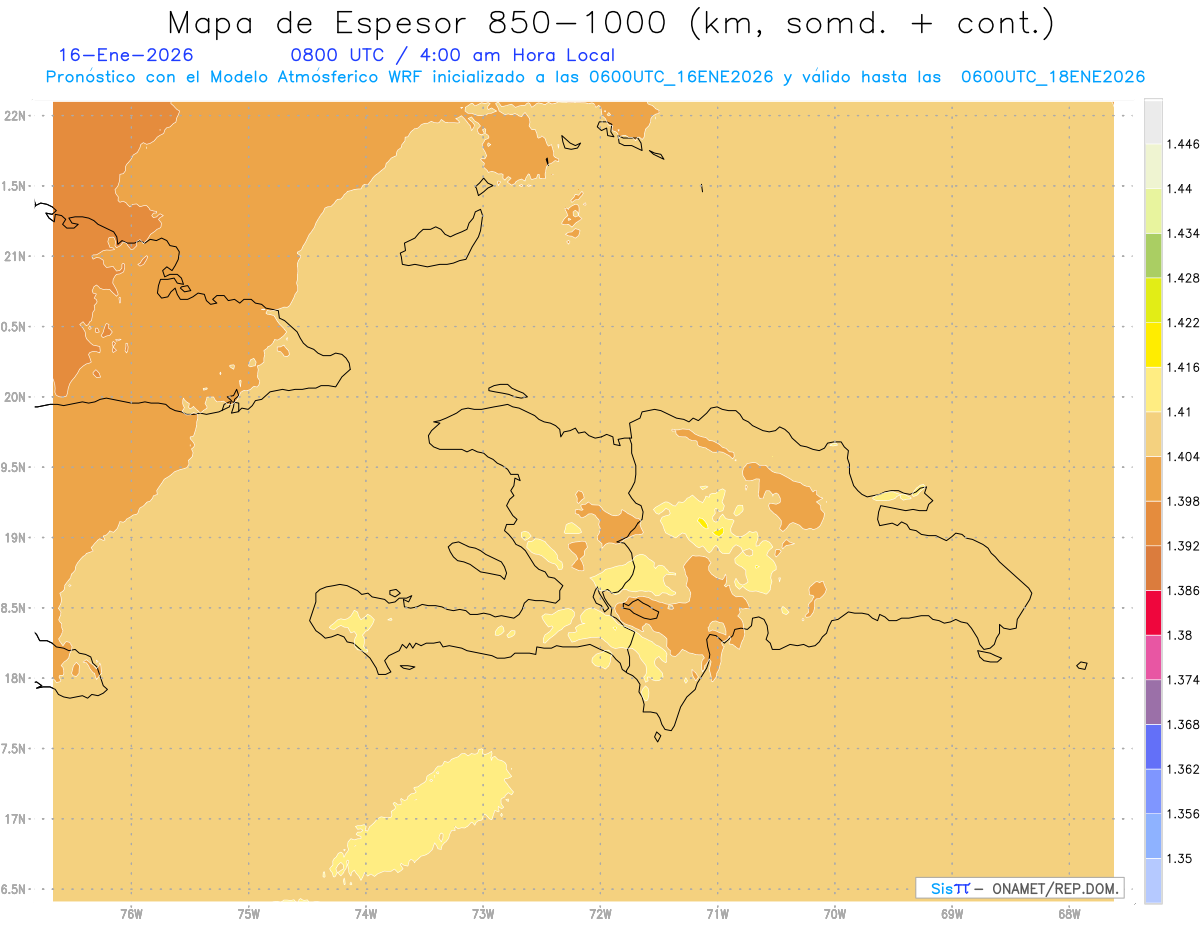Select the date label '16-Ene-2026'

coord(126,55)
